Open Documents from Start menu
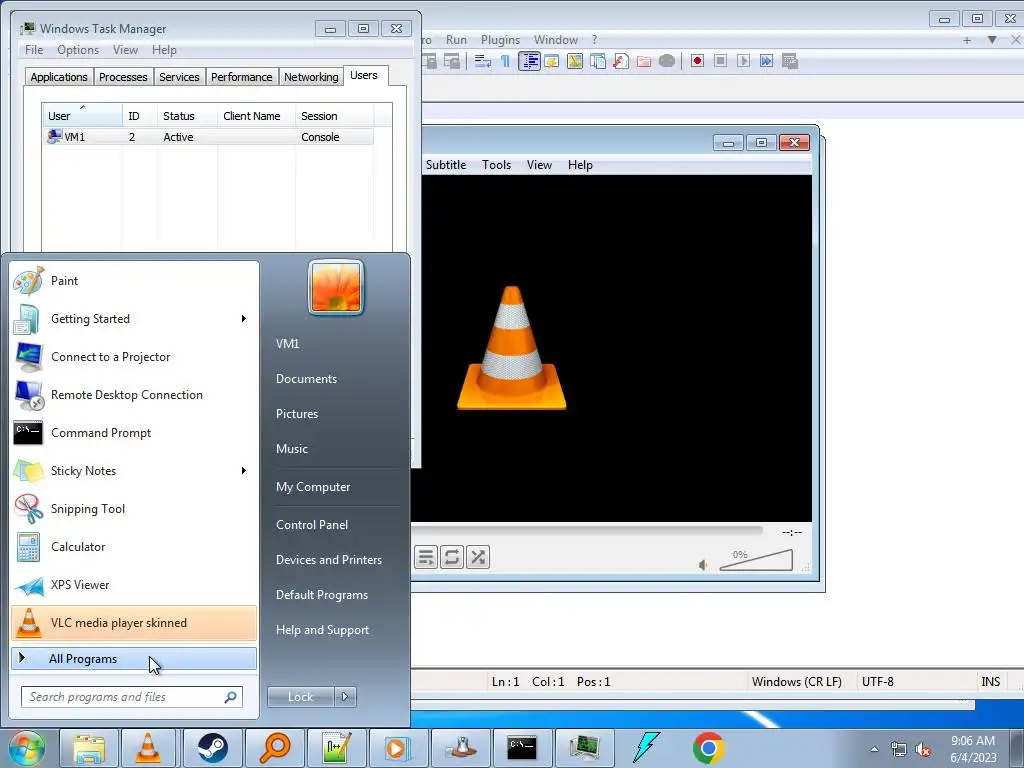 click(x=306, y=379)
